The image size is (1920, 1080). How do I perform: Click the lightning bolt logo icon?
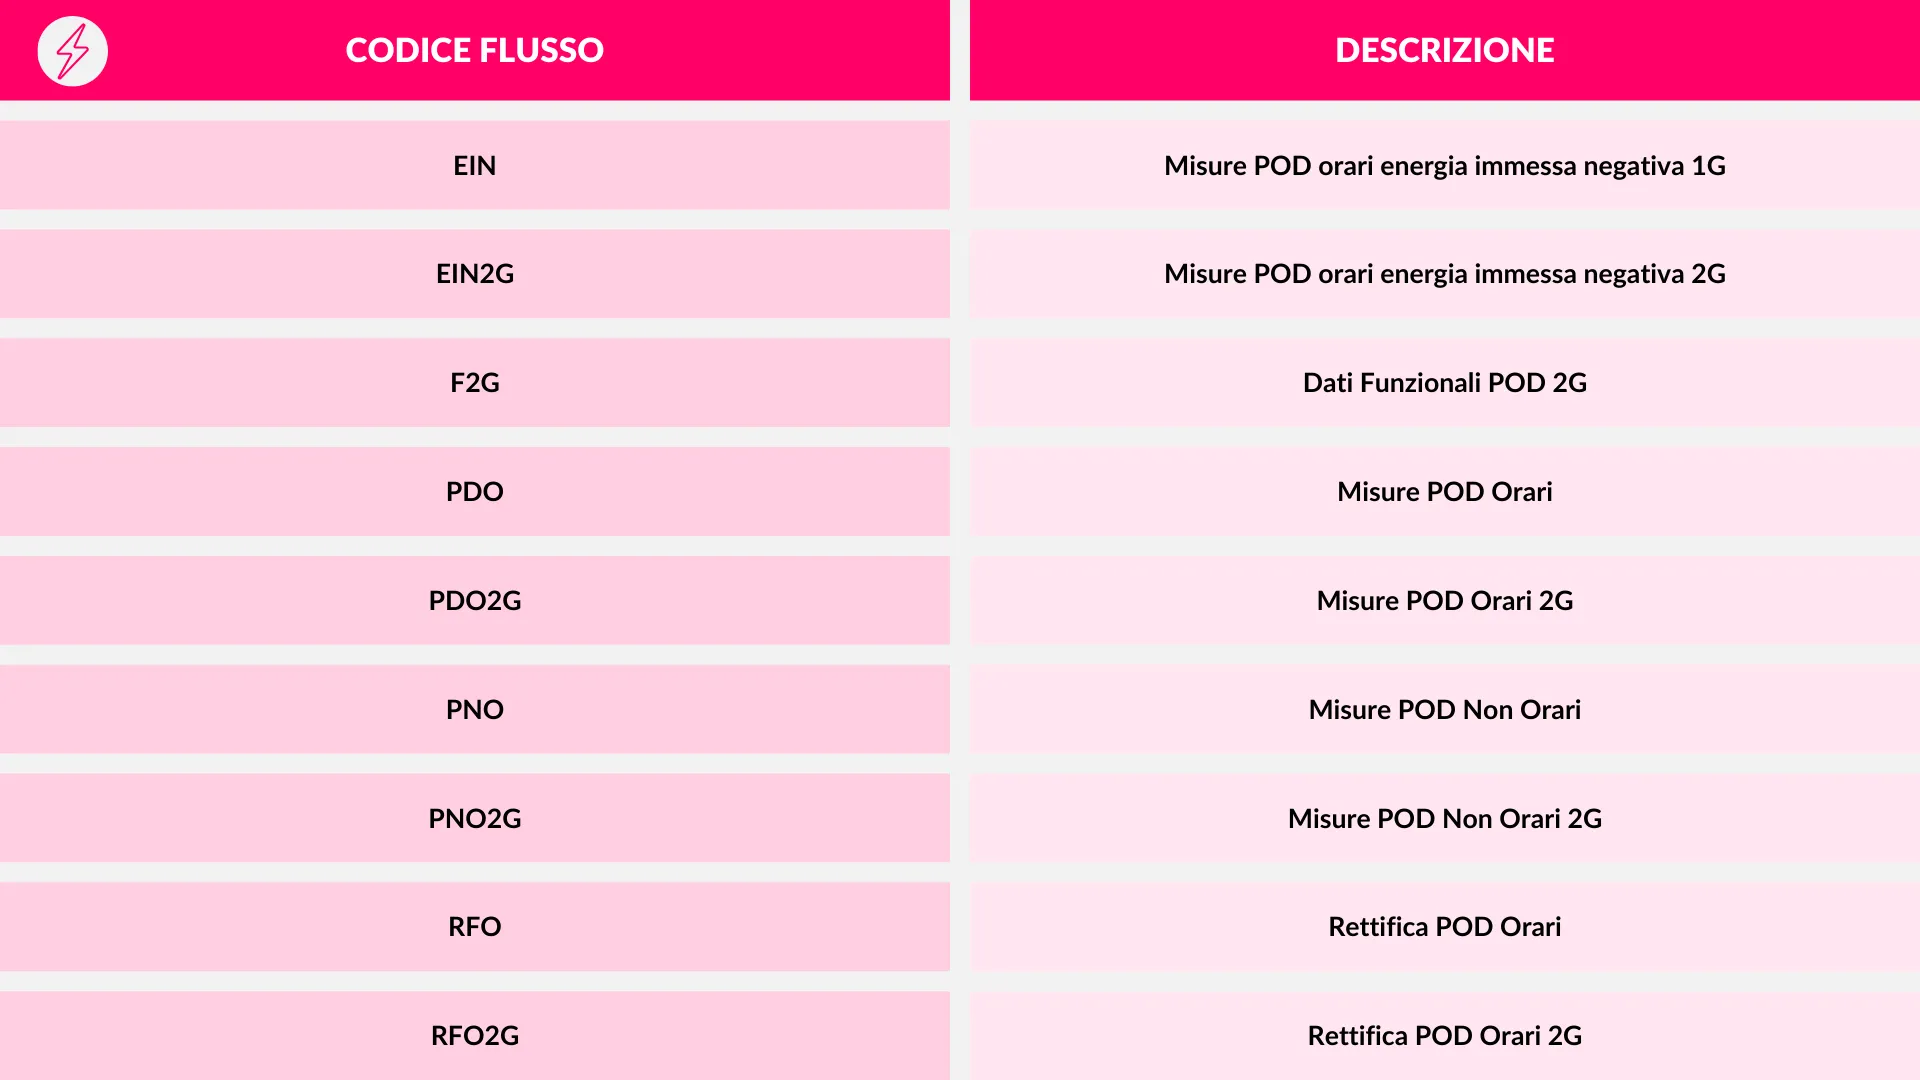point(72,51)
